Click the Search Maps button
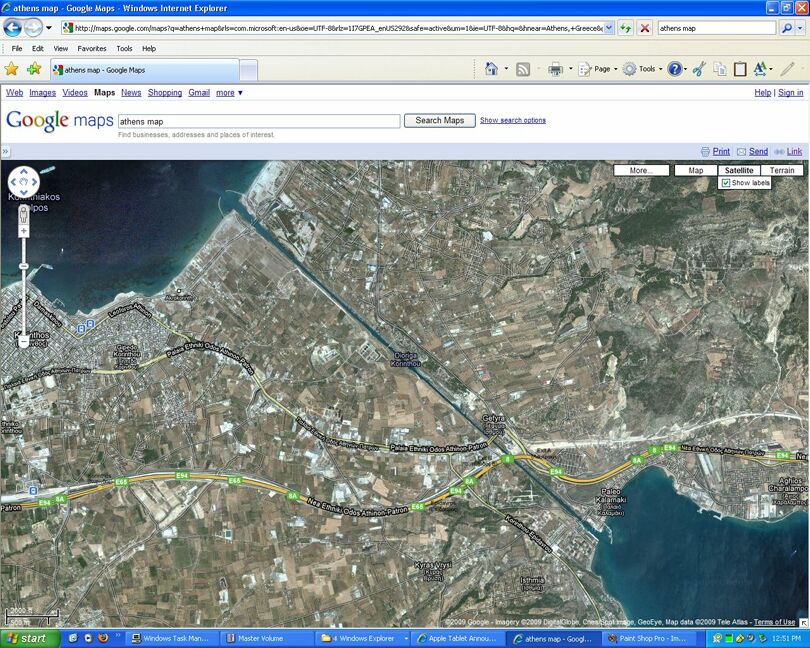Image resolution: width=810 pixels, height=648 pixels. pyautogui.click(x=440, y=120)
